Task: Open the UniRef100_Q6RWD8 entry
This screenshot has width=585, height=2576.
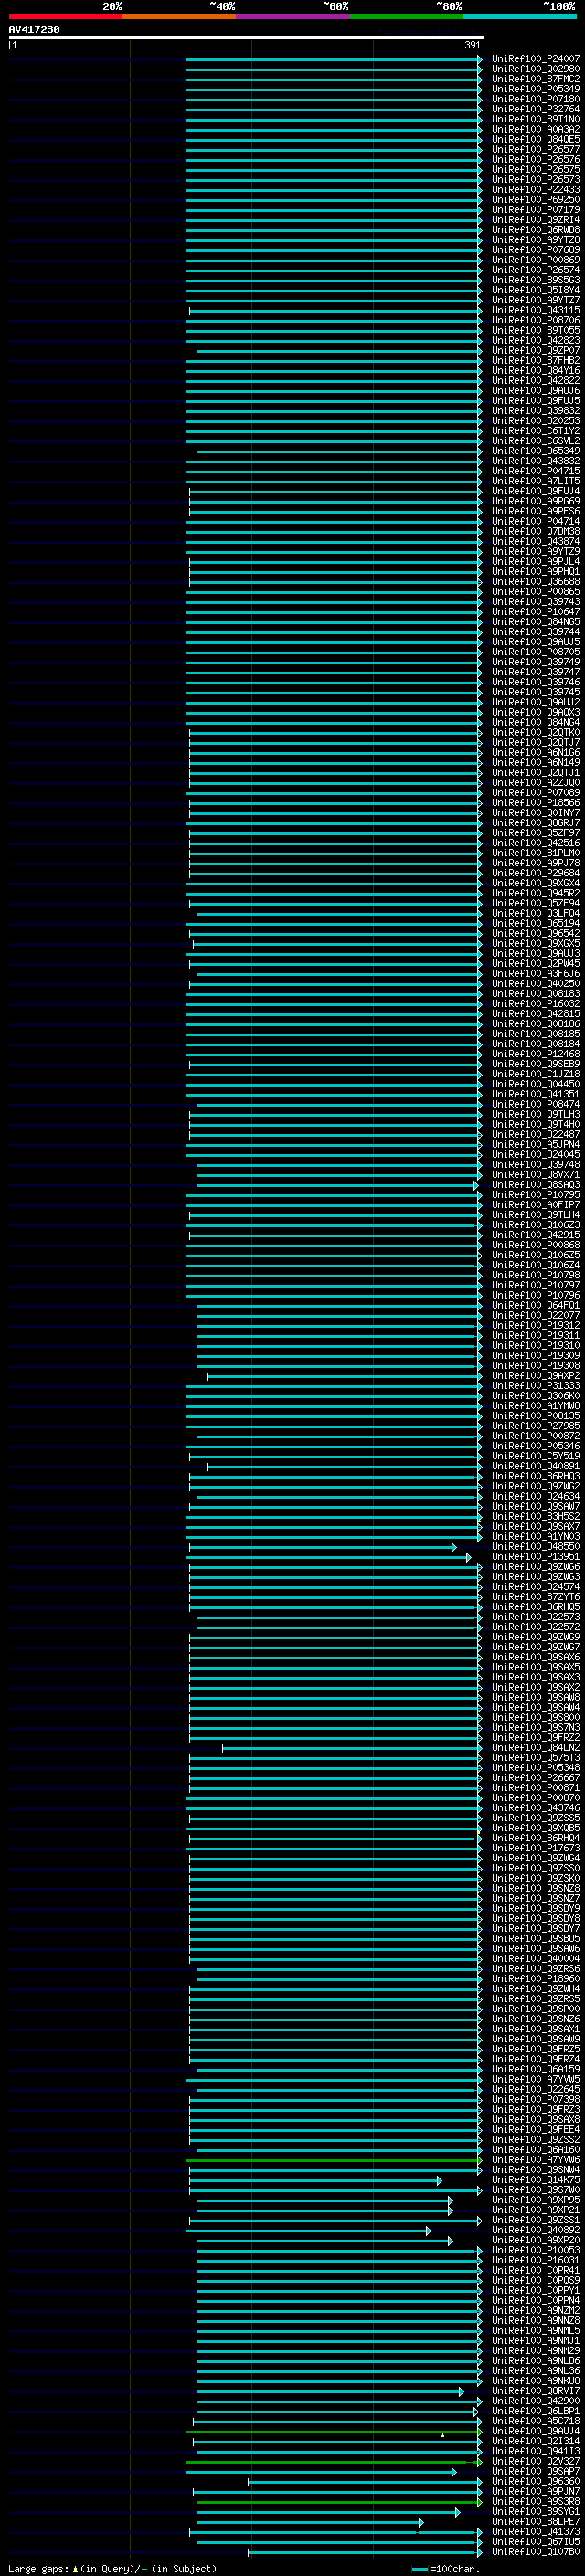Action: coord(536,230)
